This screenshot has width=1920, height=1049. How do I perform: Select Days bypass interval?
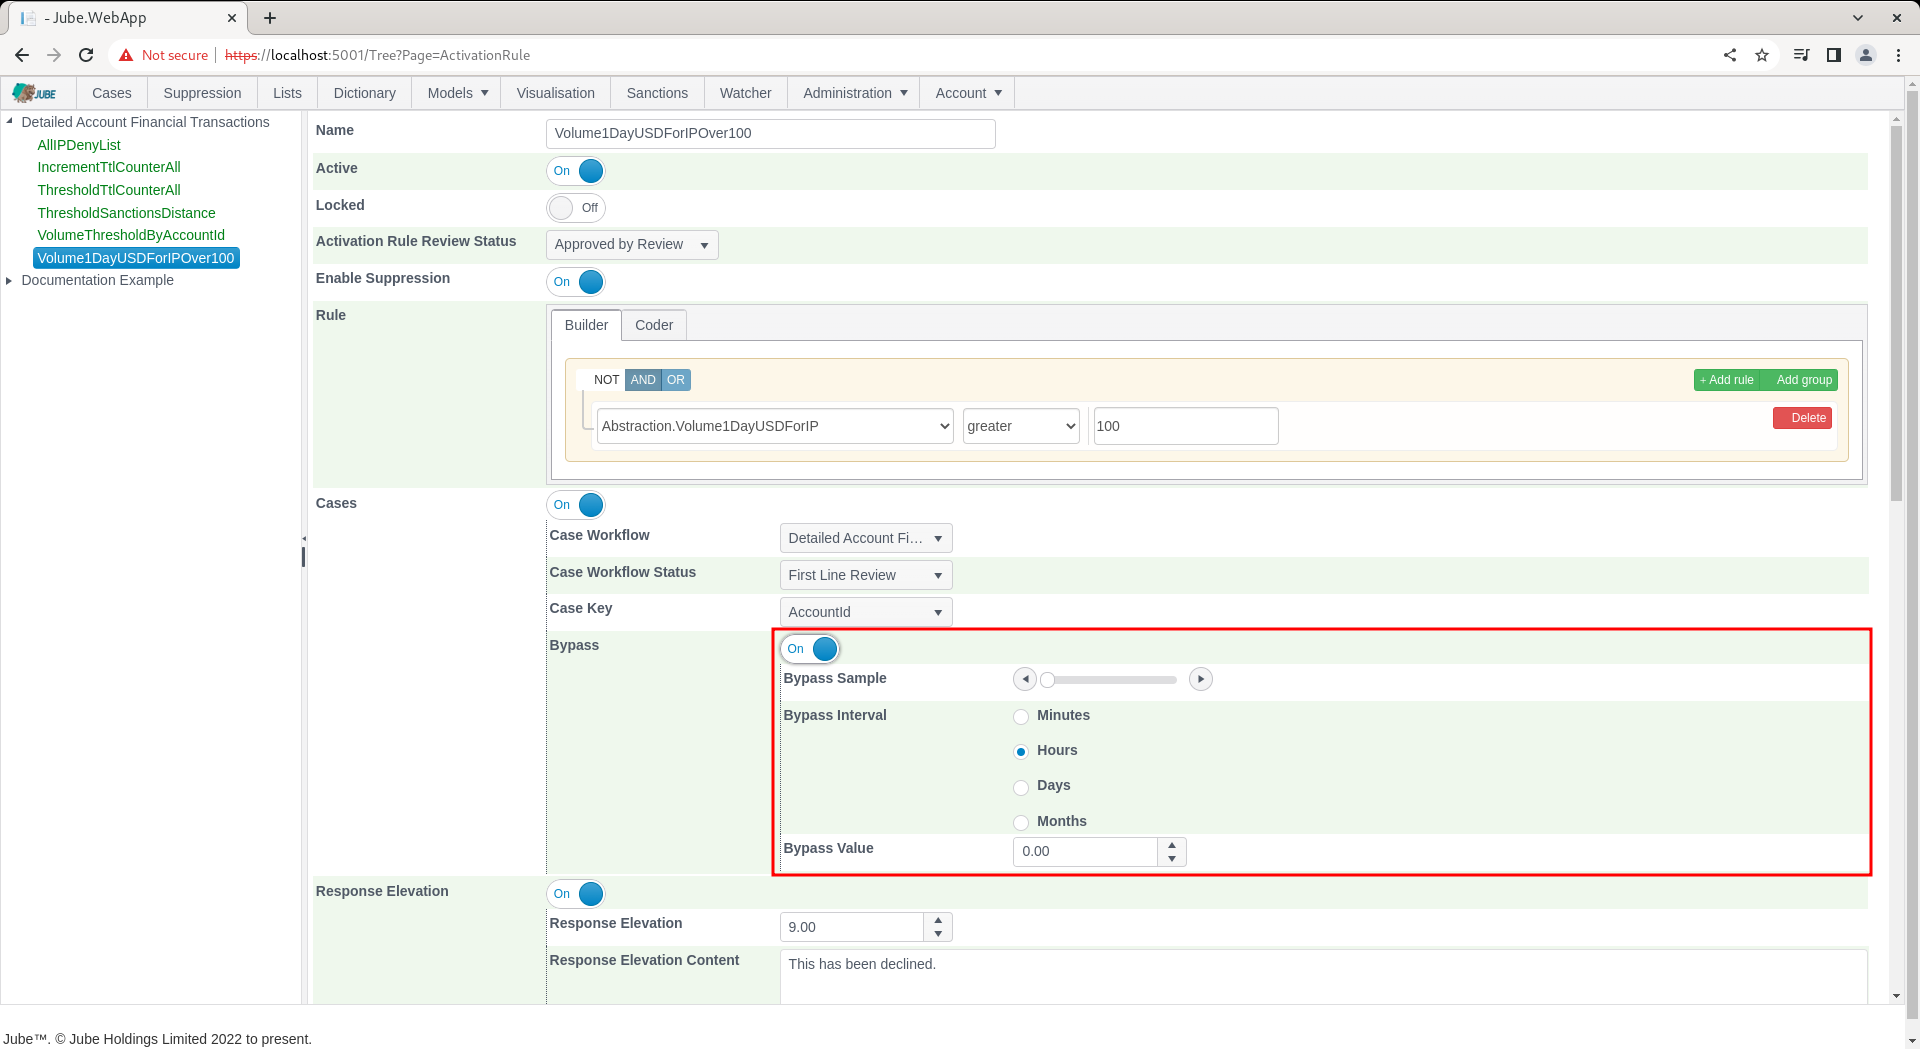(1021, 788)
